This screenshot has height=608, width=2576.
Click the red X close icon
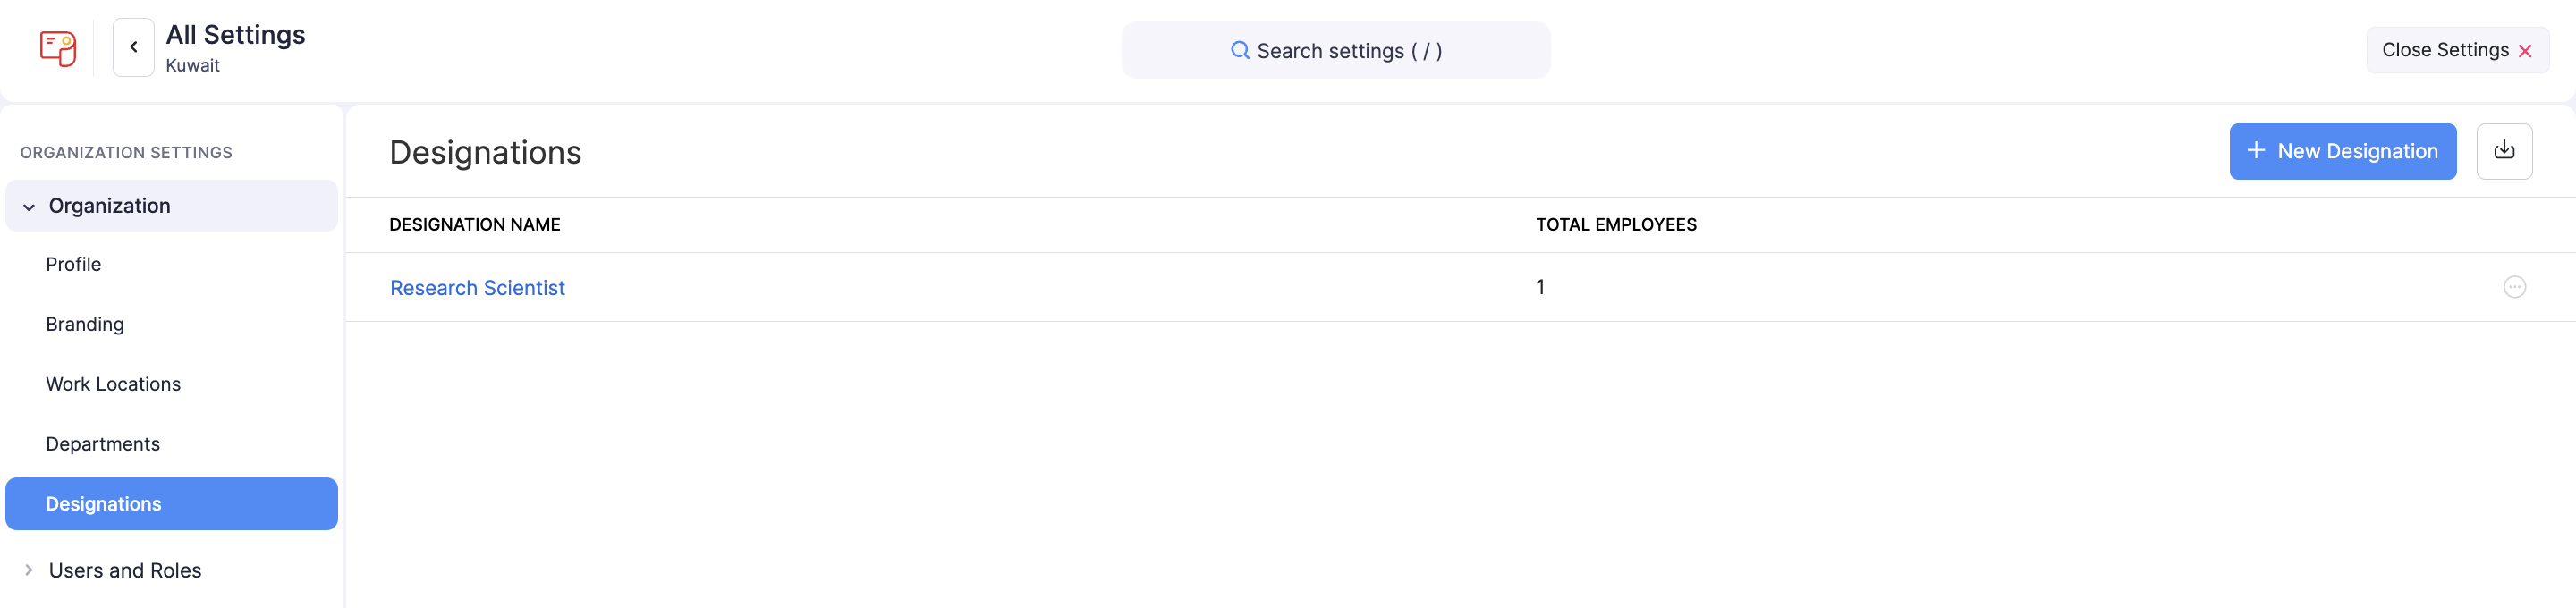pos(2525,51)
